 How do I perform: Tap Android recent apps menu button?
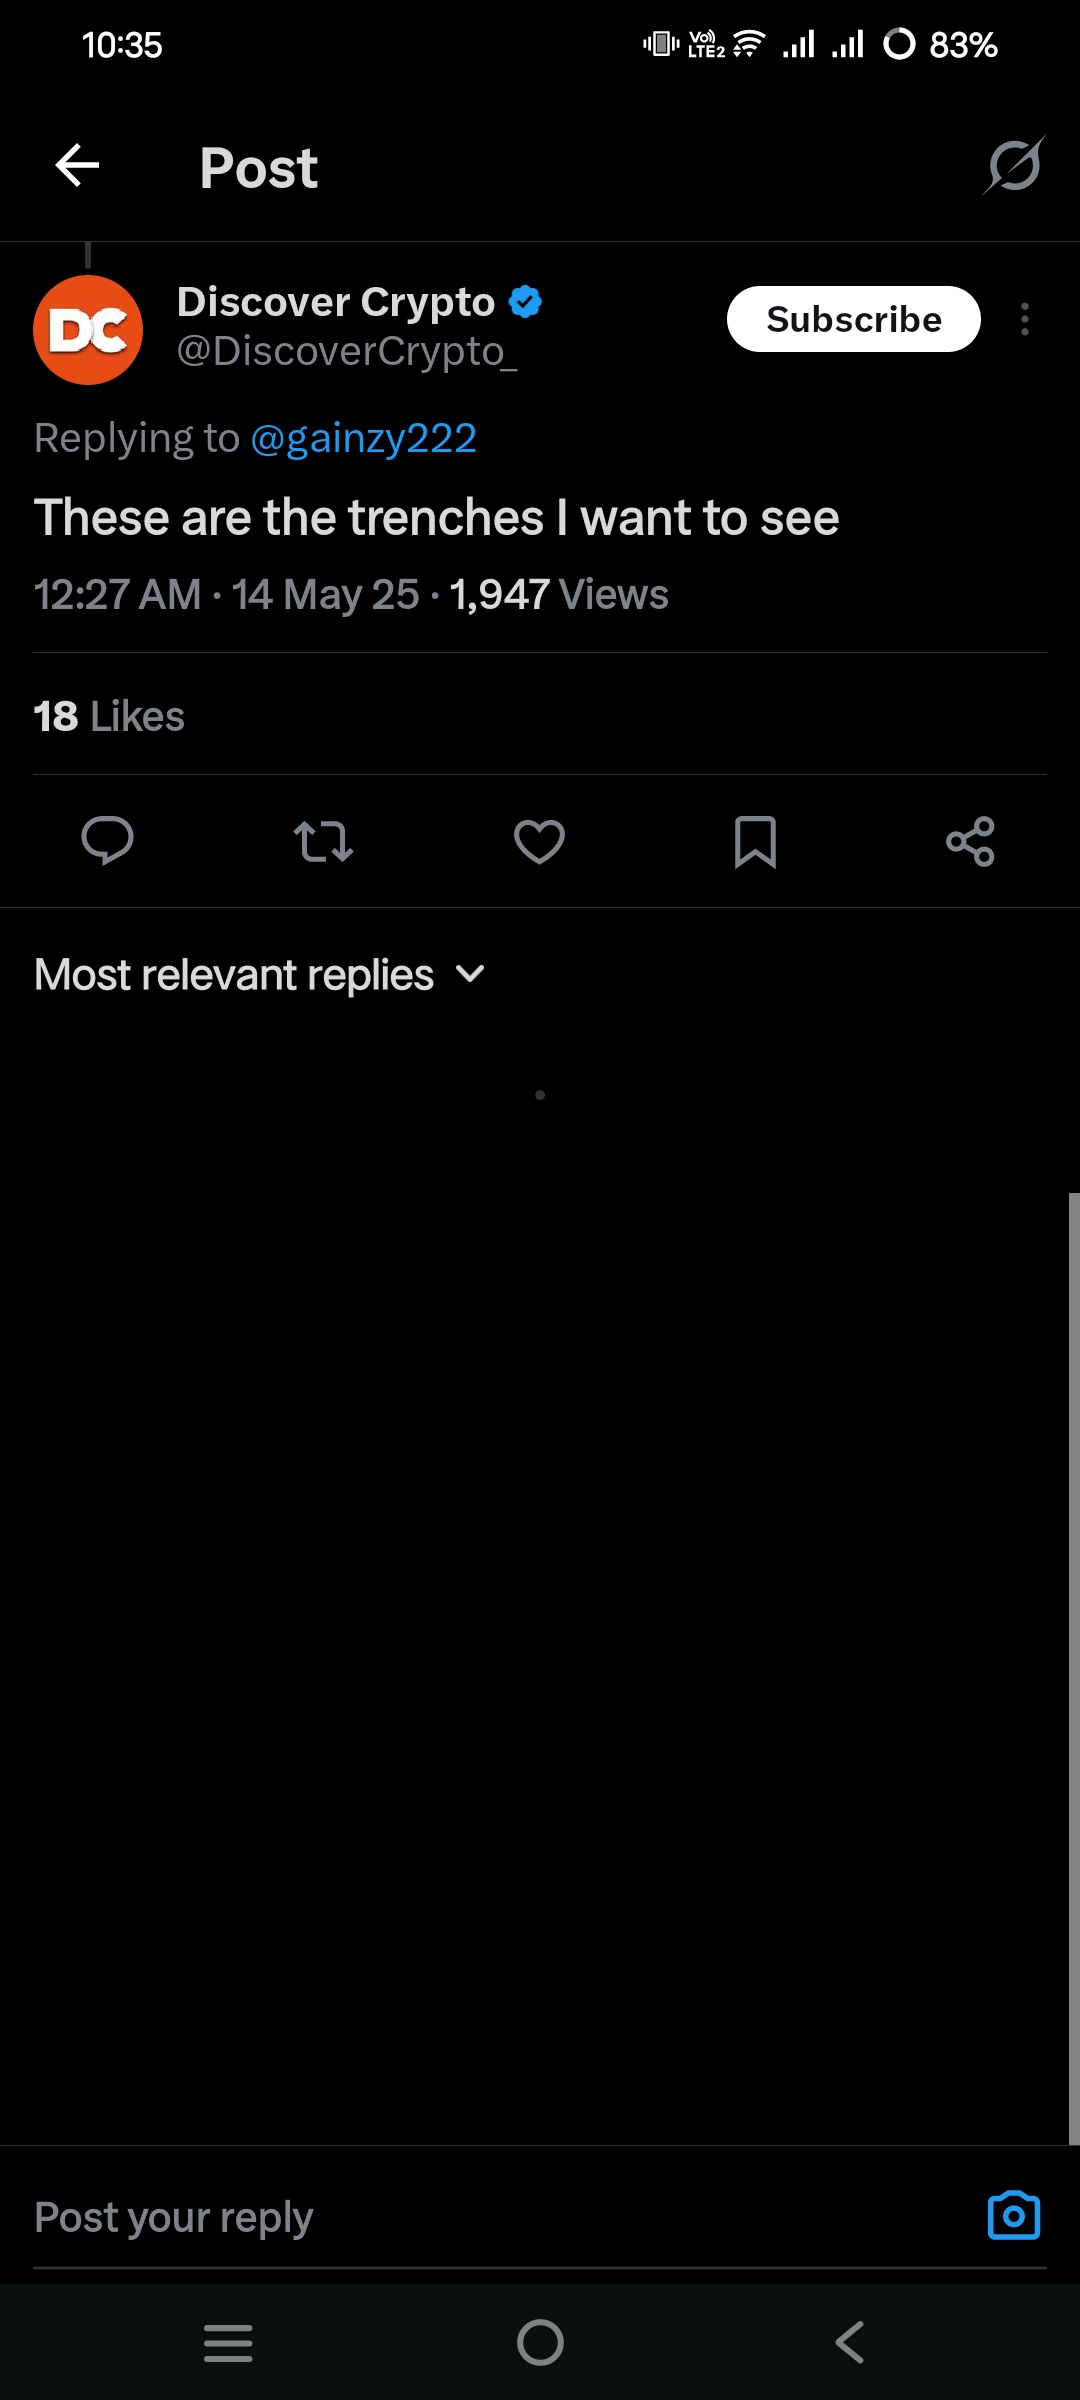click(x=228, y=2342)
